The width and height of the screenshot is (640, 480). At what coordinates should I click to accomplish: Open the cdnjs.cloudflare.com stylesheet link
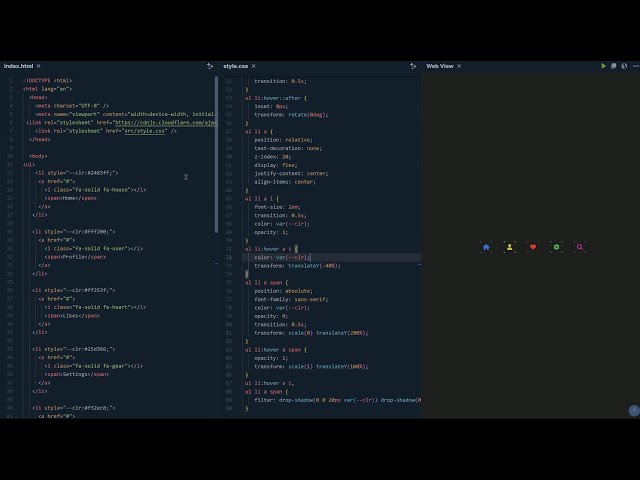pyautogui.click(x=166, y=122)
